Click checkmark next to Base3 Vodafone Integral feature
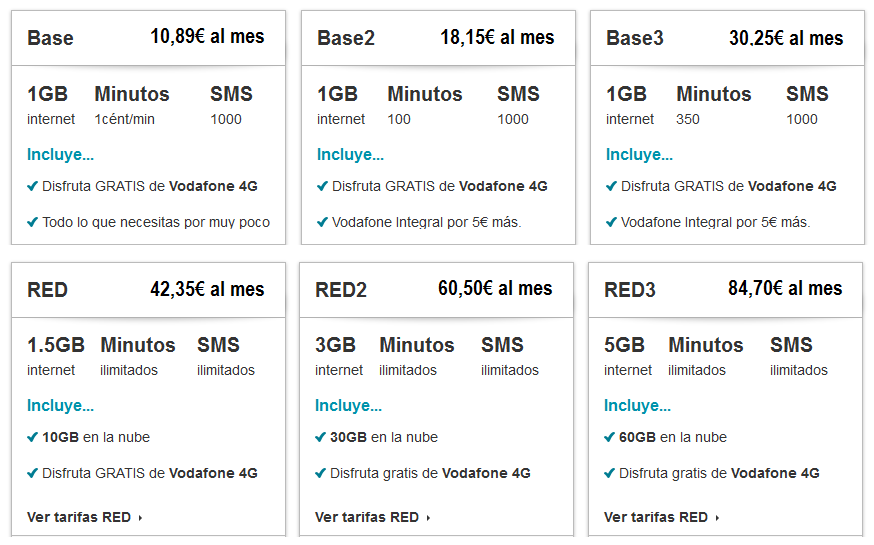Screen dimensions: 874x545 point(611,222)
